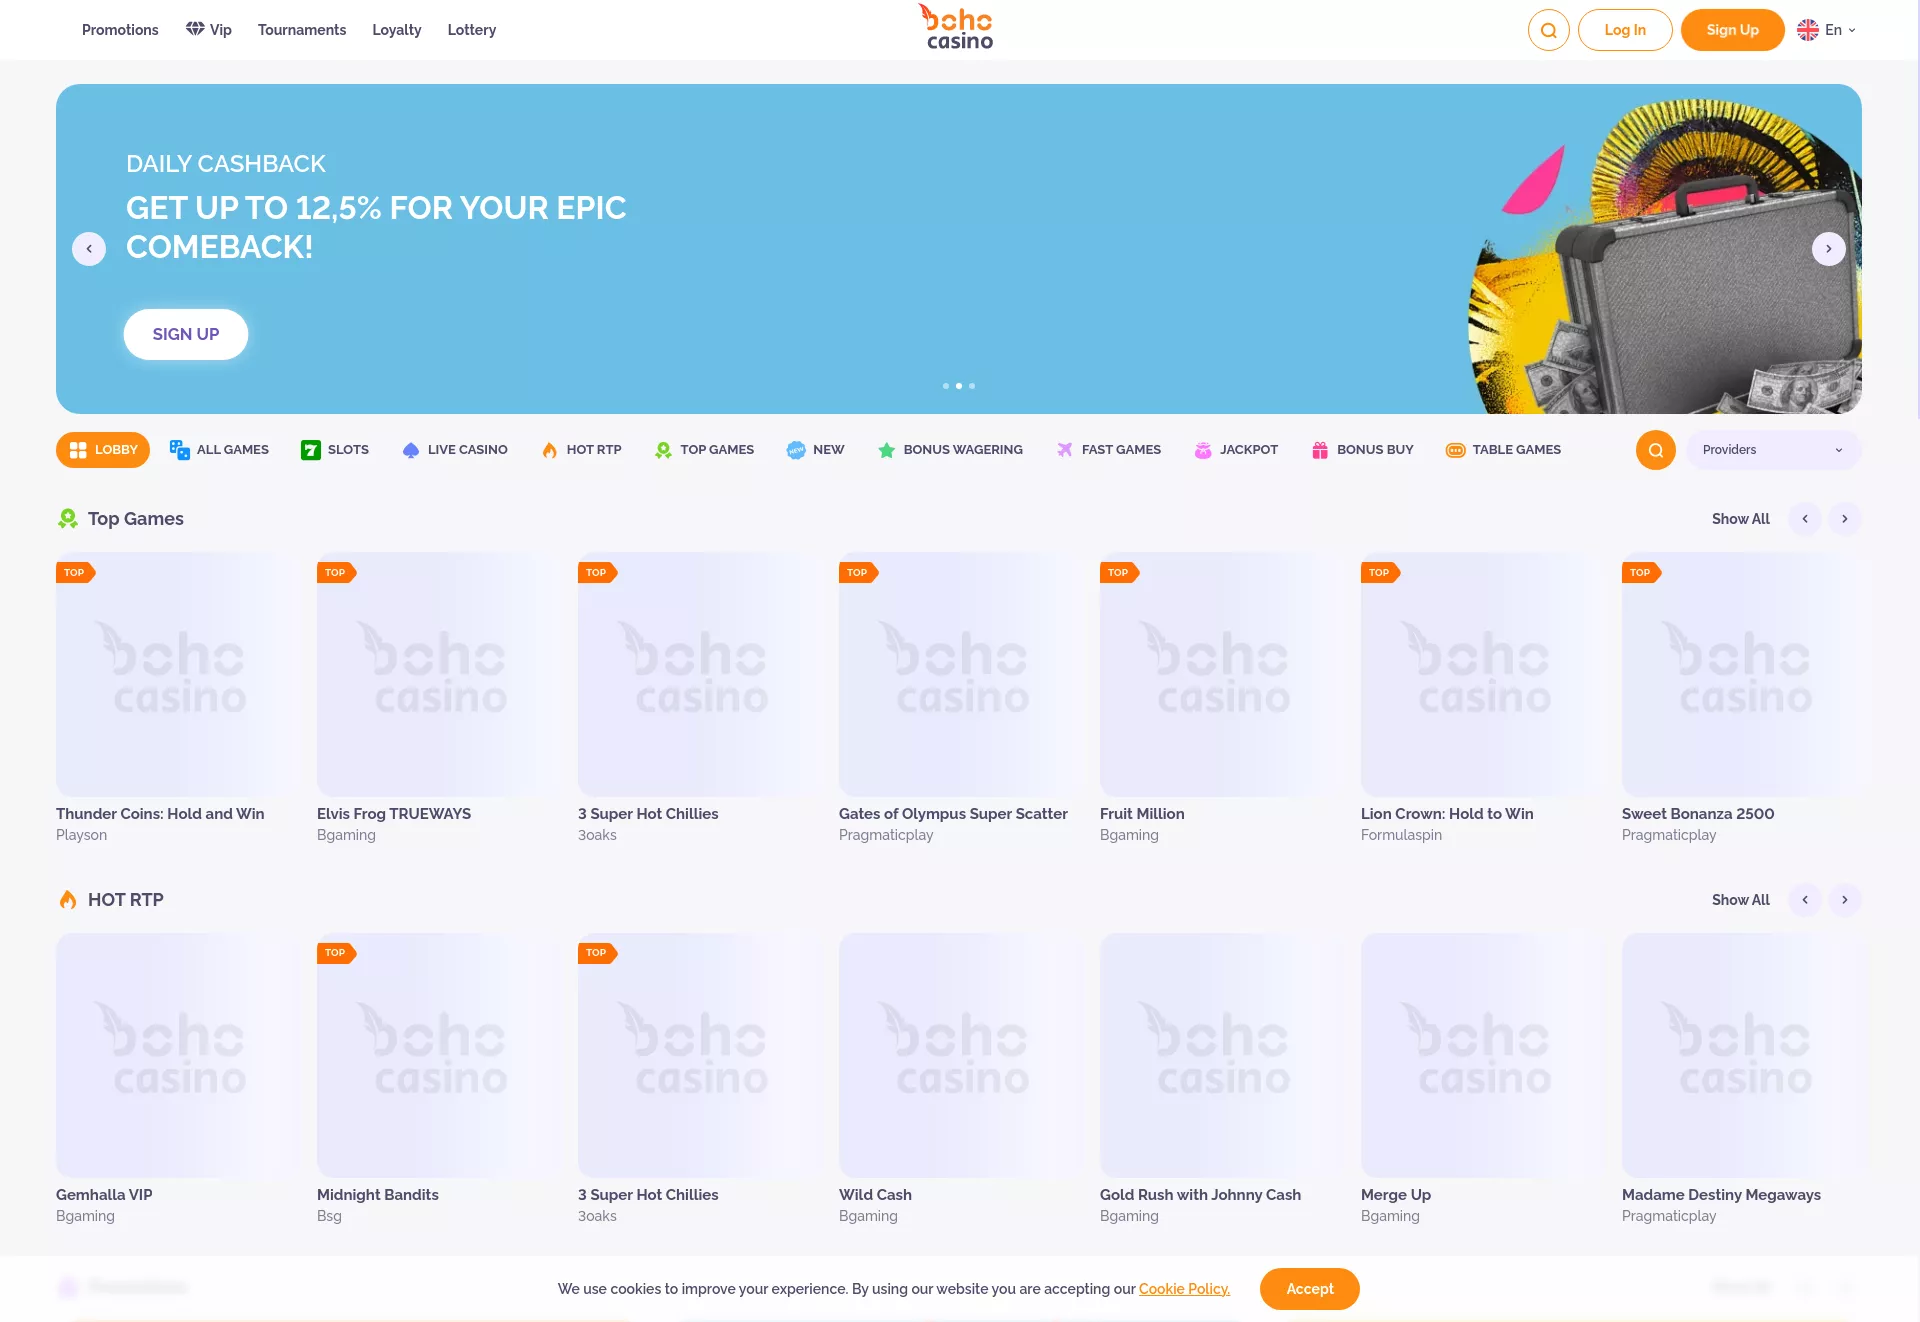
Task: Select the Lobby tab
Action: (x=103, y=450)
